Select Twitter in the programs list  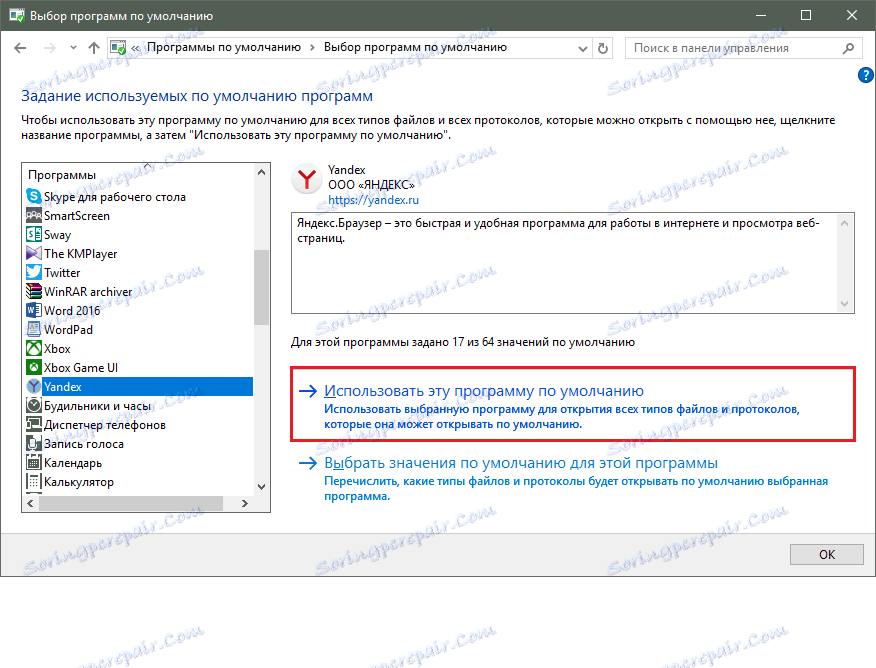point(62,273)
